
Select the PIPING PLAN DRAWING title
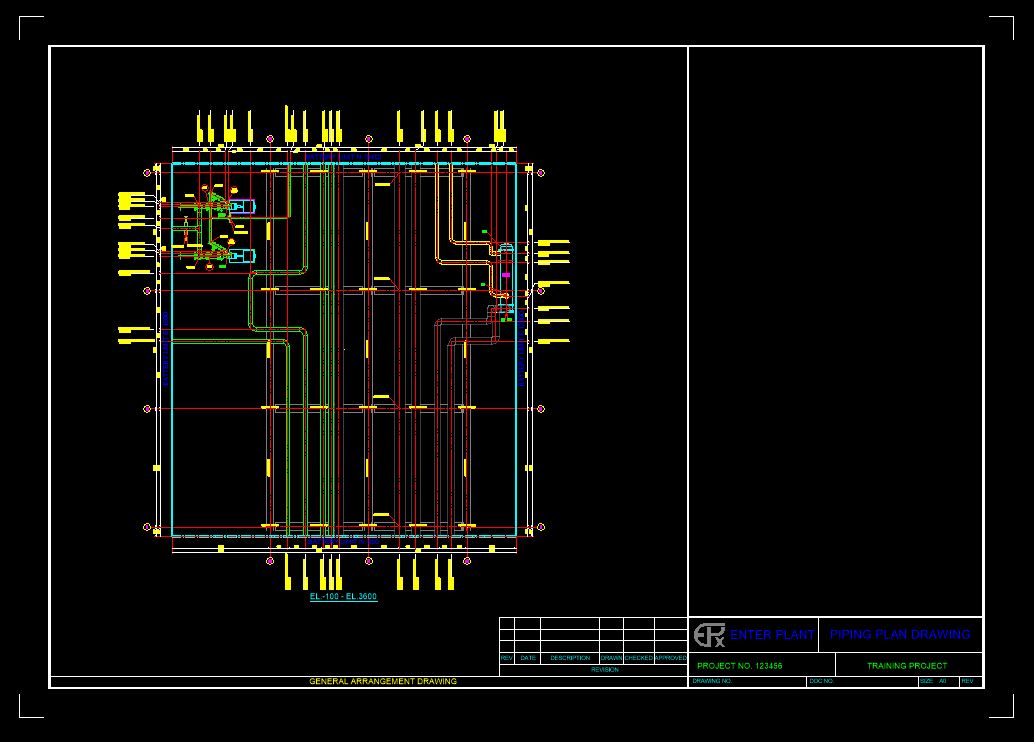[900, 635]
